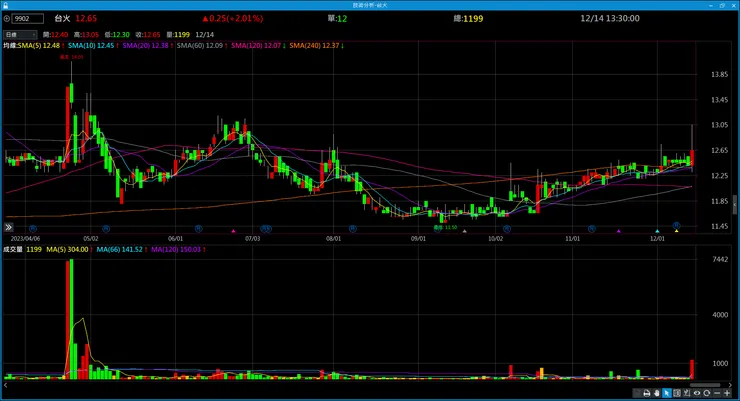Click the SMA(10) 12.45 label
This screenshot has width=740, height=401.
tap(92, 46)
